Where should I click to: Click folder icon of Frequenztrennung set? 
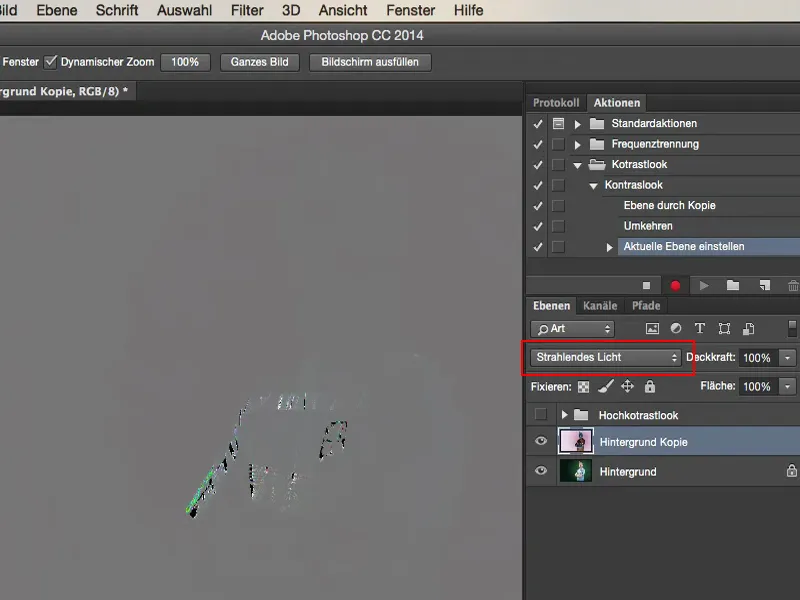[x=596, y=144]
